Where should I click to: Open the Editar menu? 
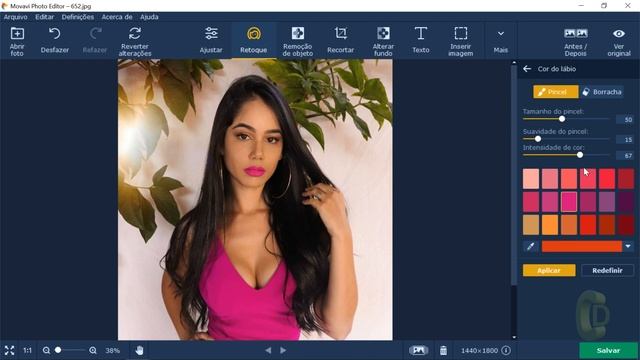(x=44, y=17)
